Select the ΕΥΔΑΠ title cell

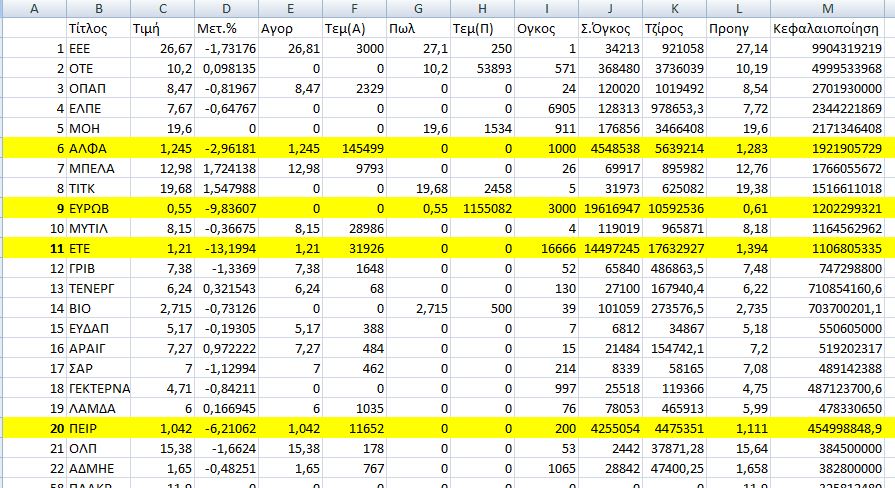99,328
